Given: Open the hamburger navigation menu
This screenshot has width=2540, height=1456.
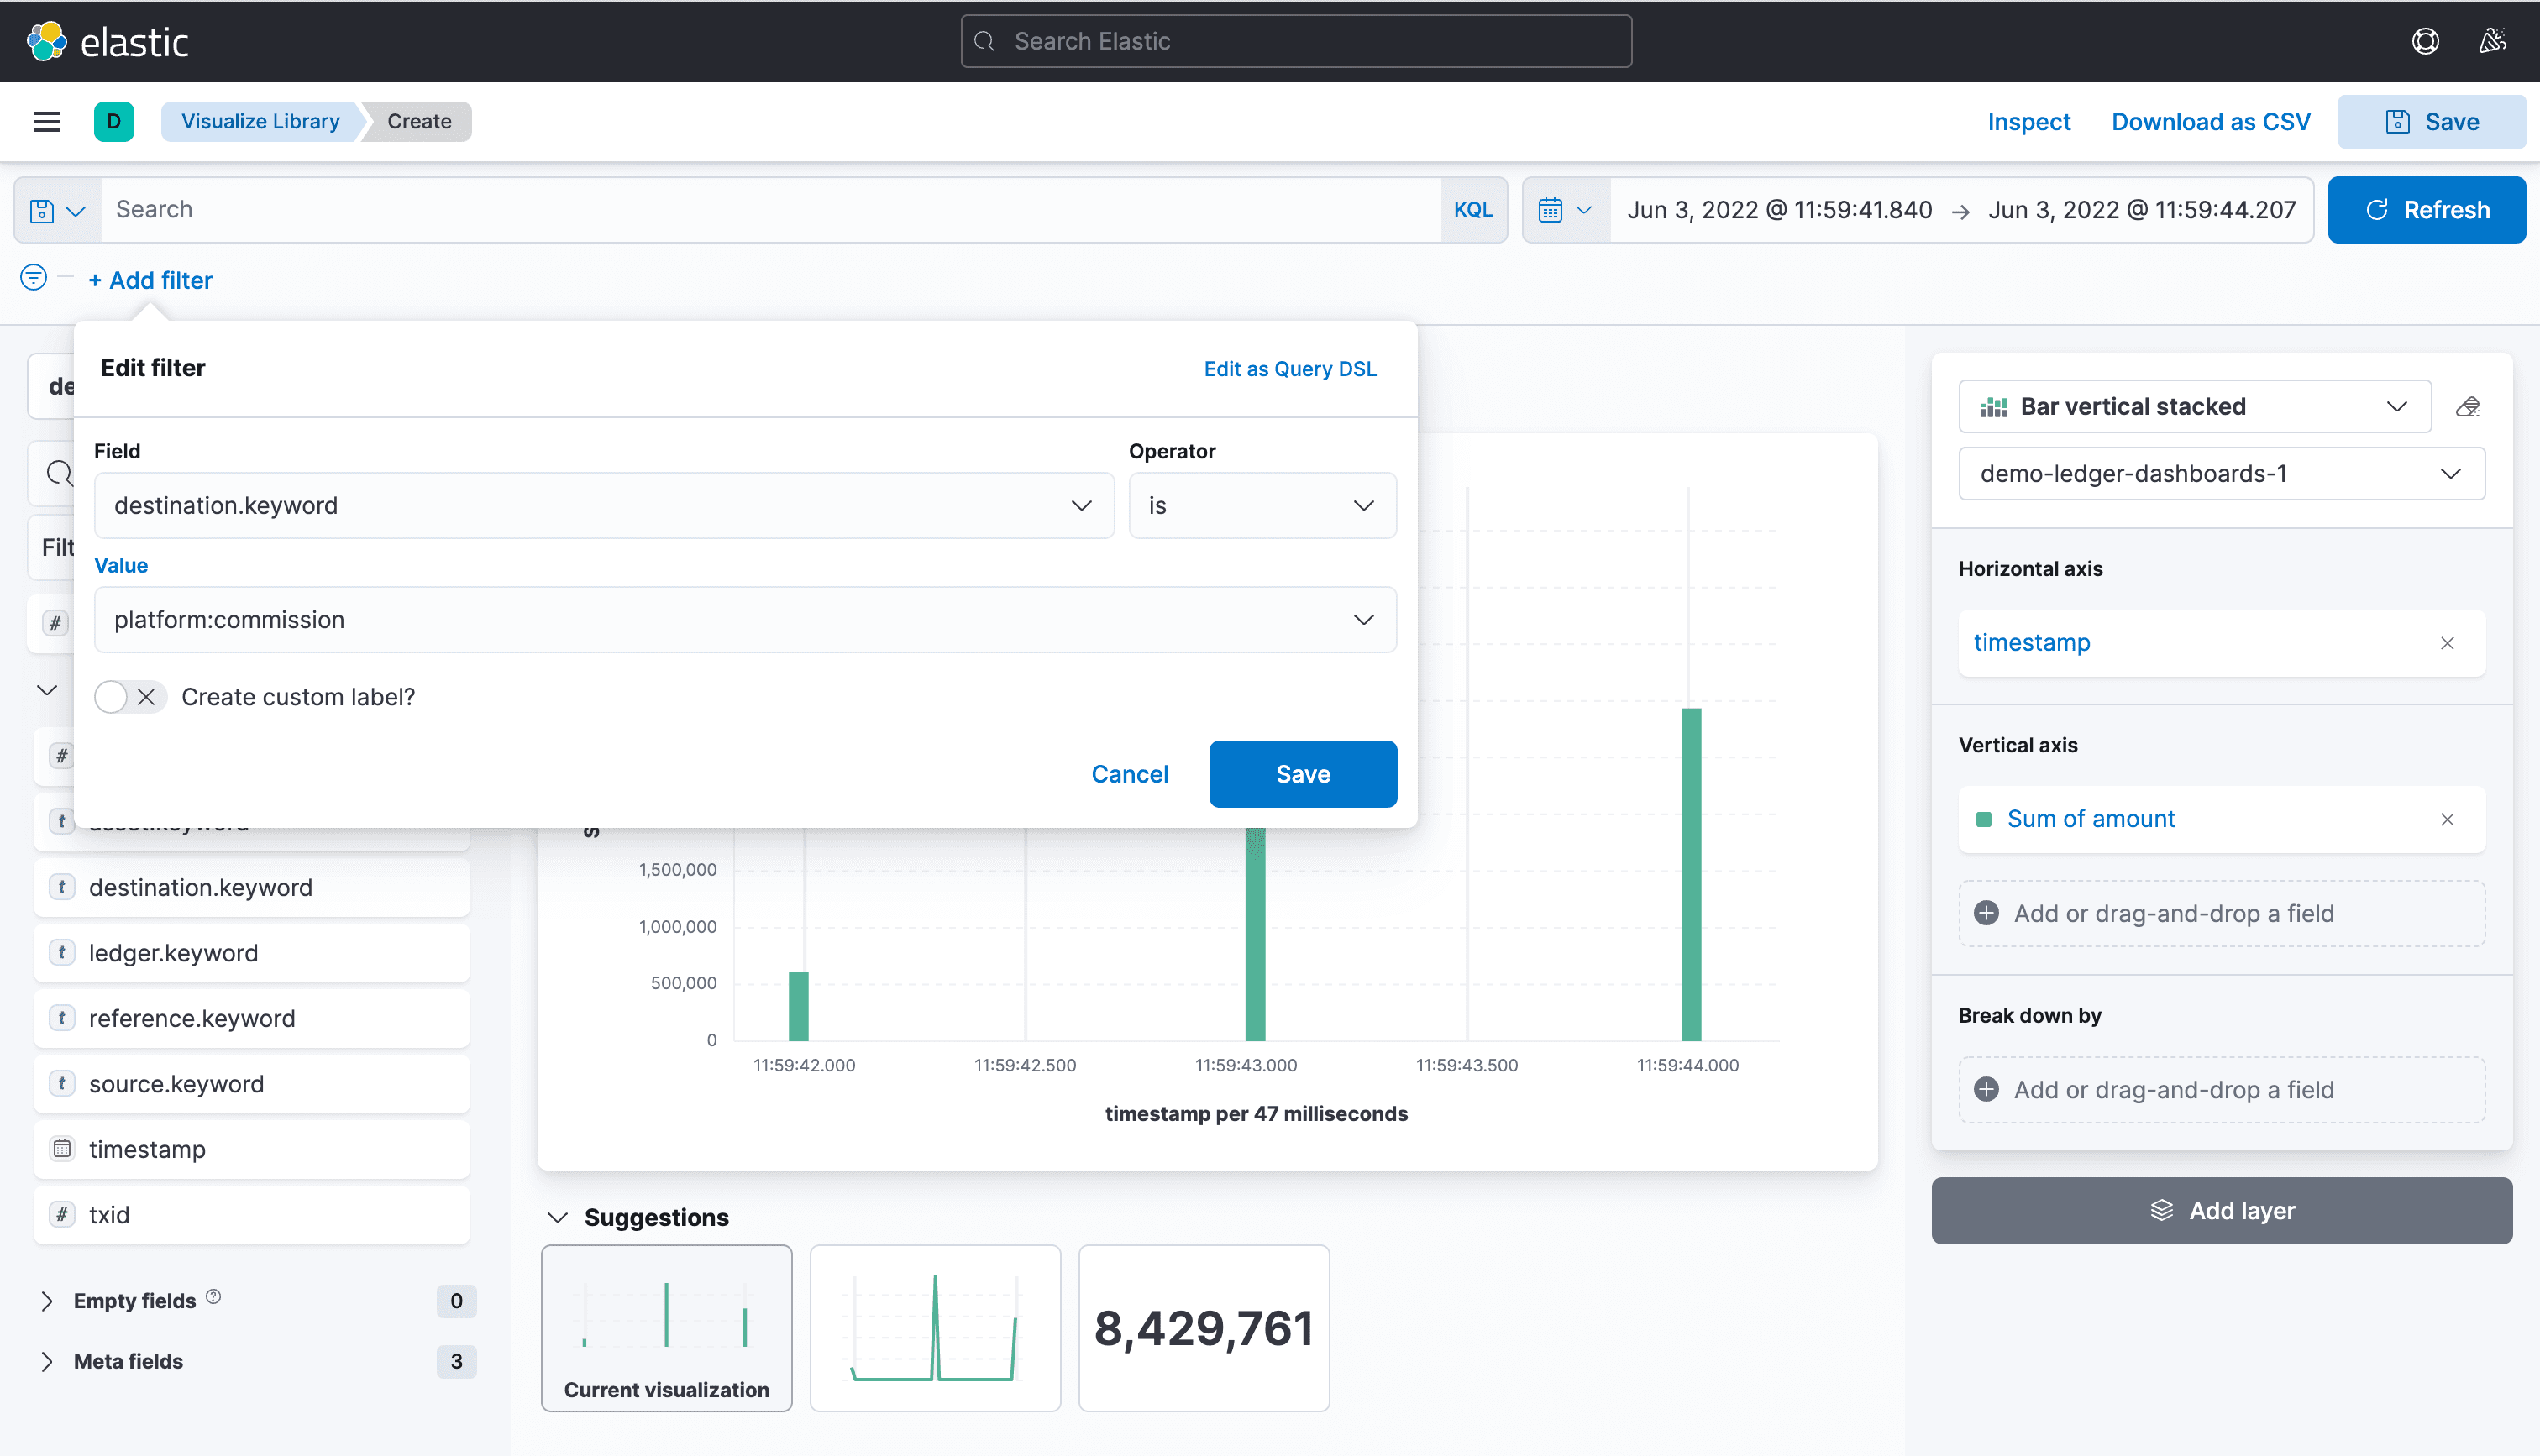Looking at the screenshot, I should pyautogui.click(x=47, y=121).
